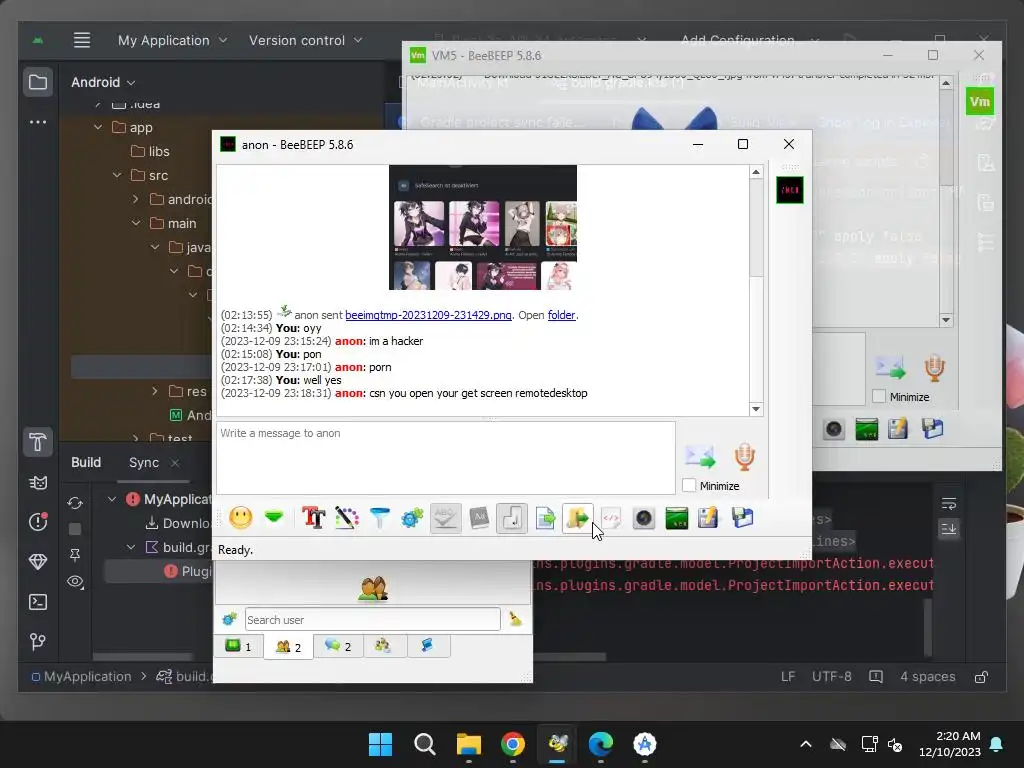Open the Version control dropdown

(305, 40)
